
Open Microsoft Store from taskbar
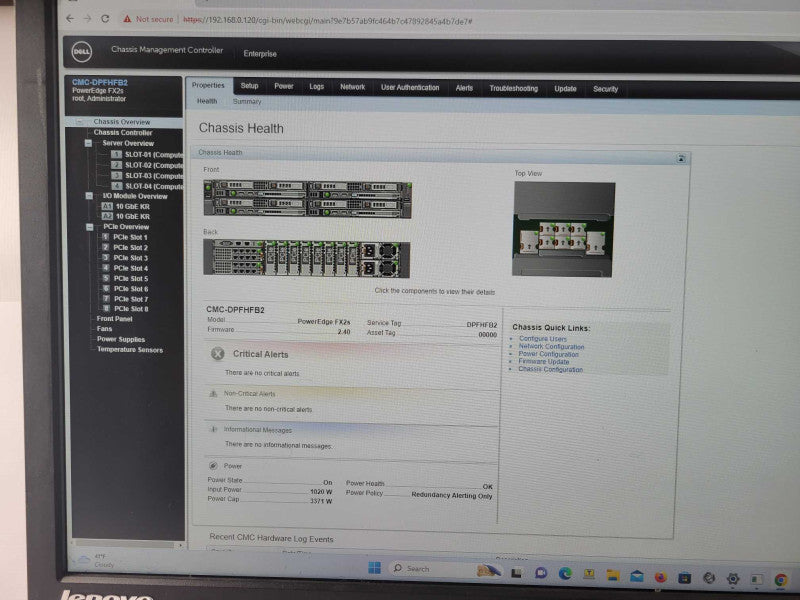(685, 578)
